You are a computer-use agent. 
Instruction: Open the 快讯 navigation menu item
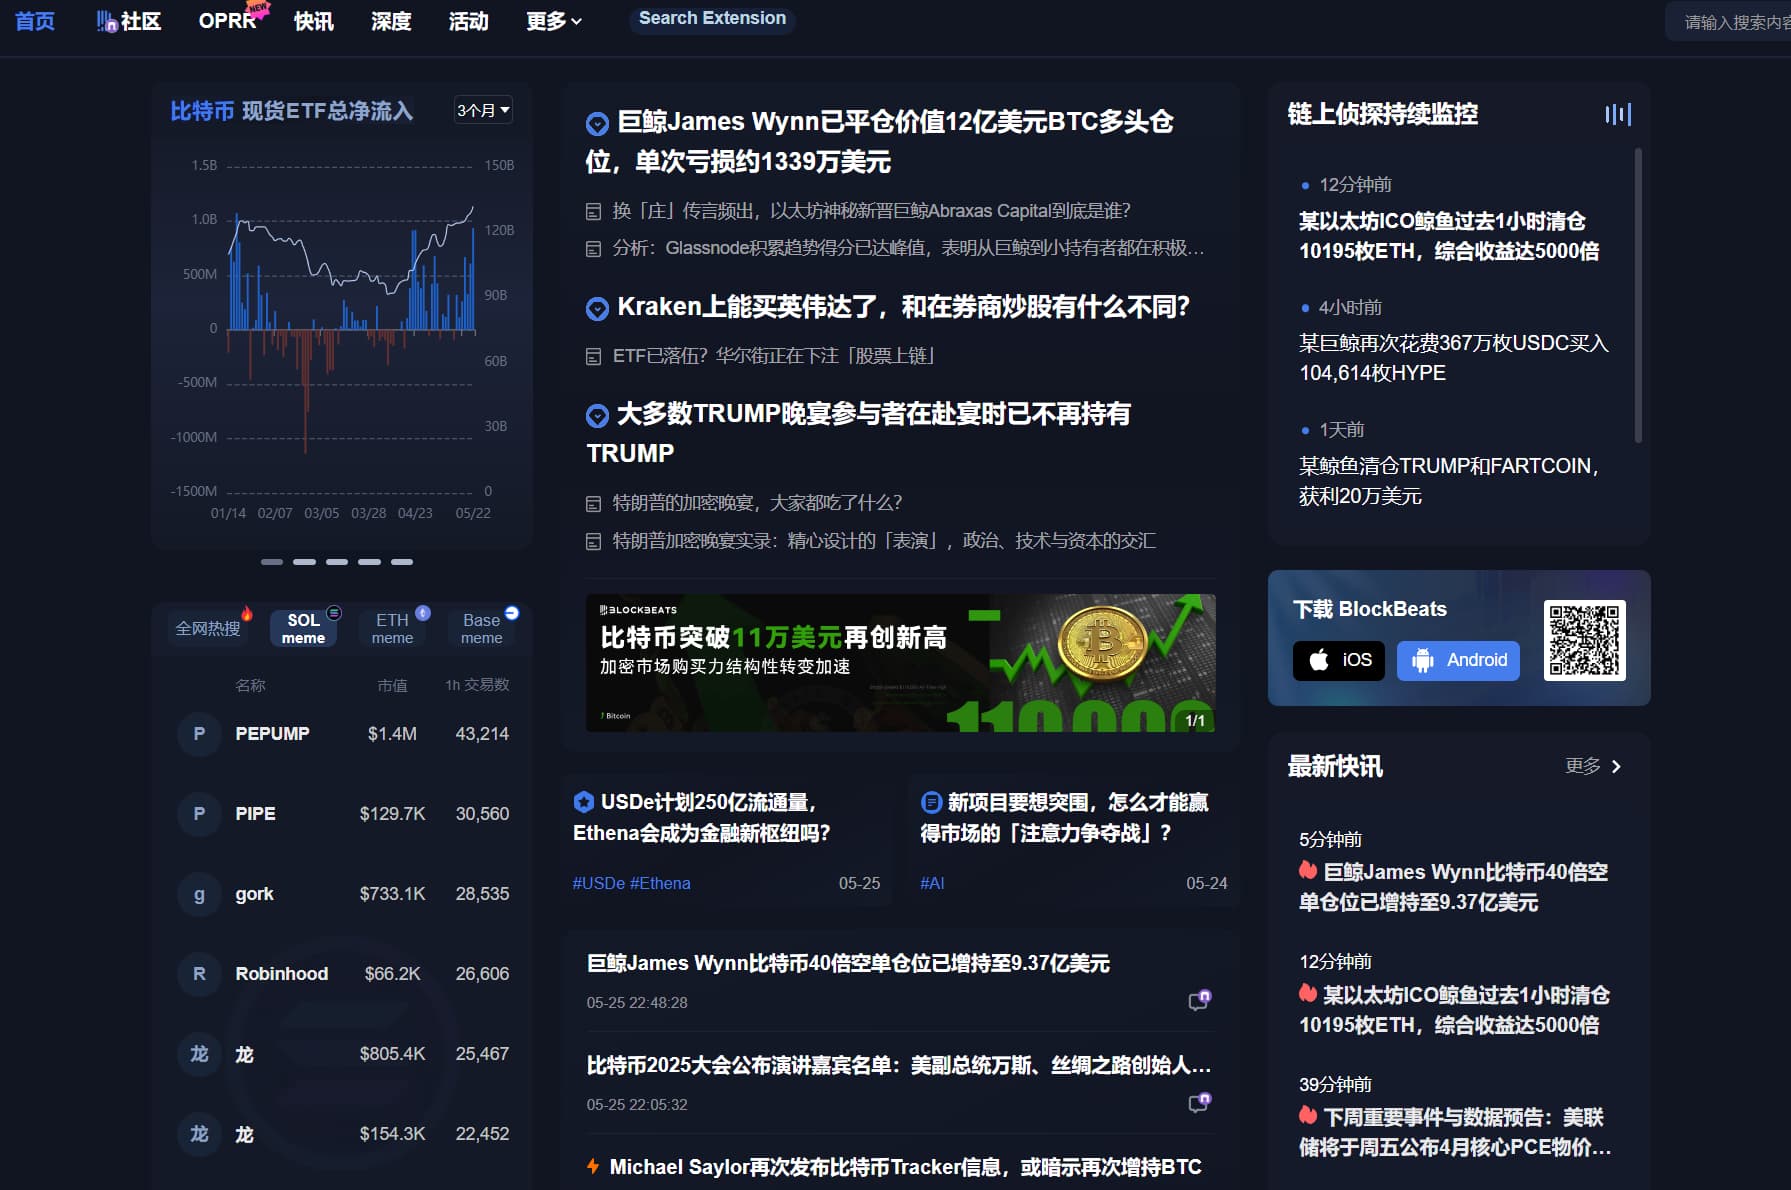313,21
